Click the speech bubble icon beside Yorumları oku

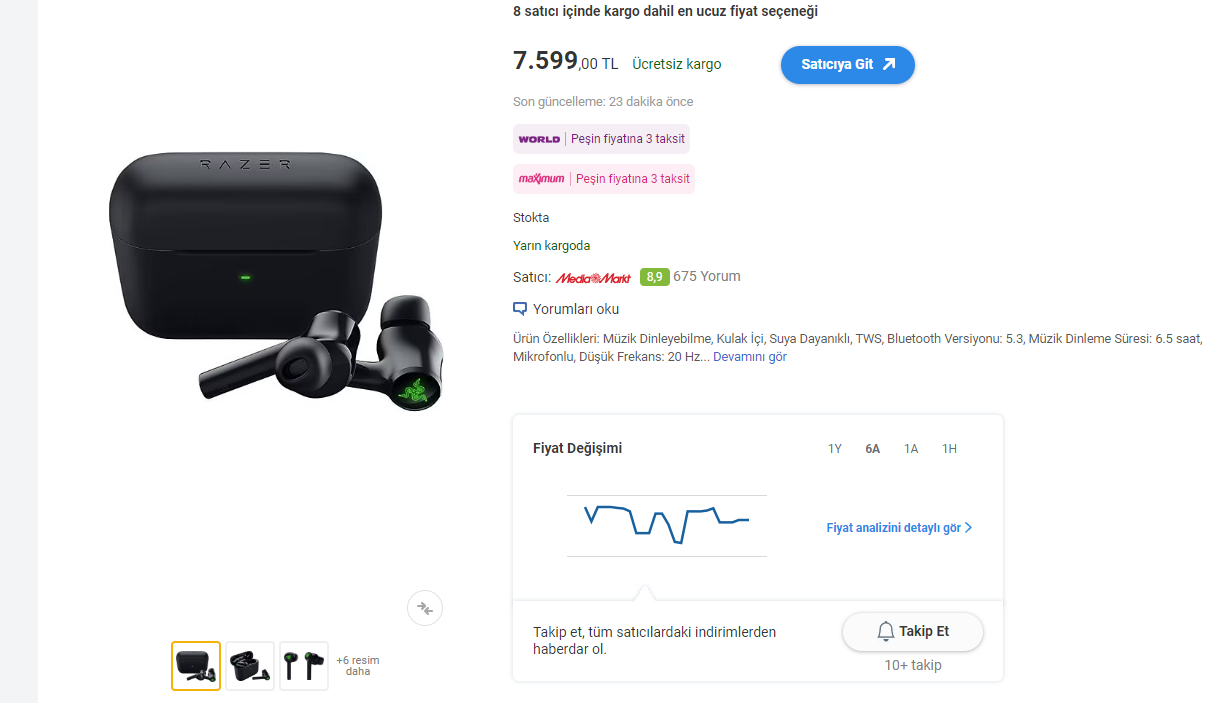[520, 309]
